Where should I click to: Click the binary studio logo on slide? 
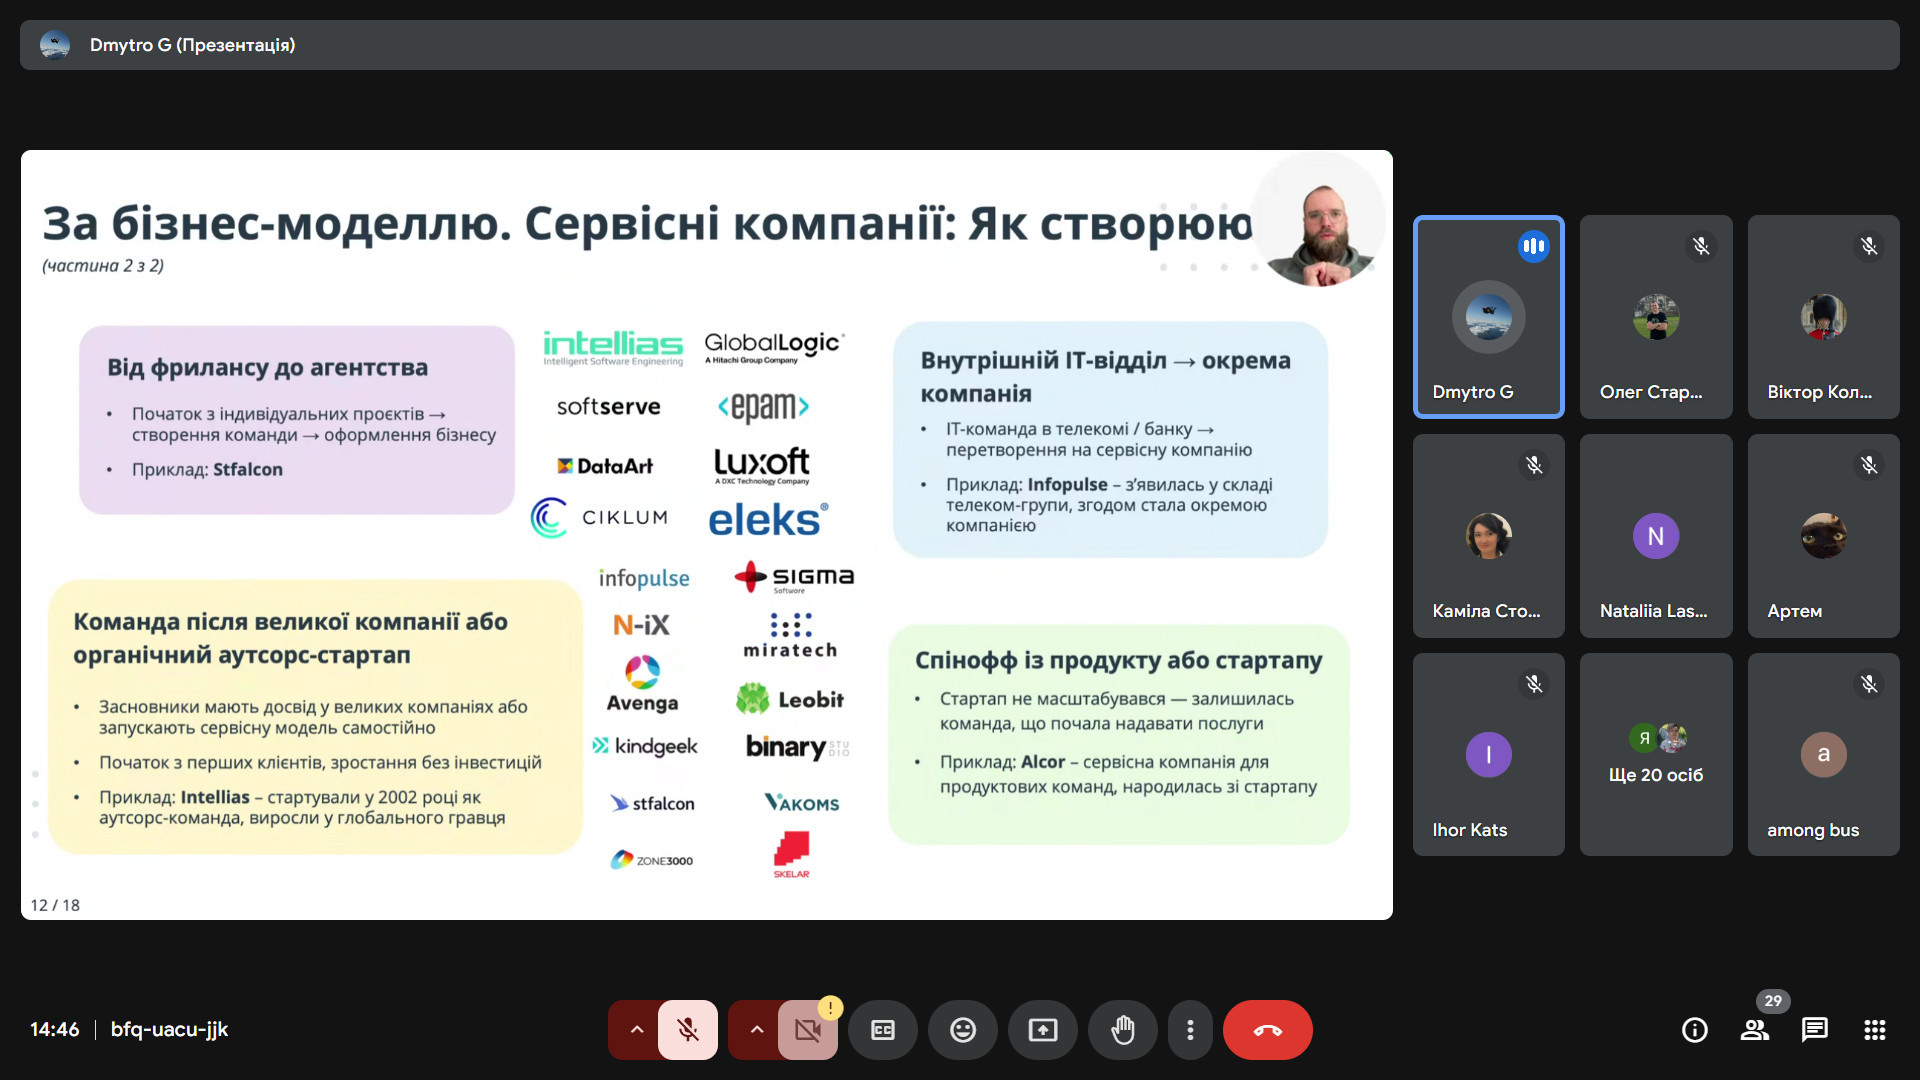(797, 747)
